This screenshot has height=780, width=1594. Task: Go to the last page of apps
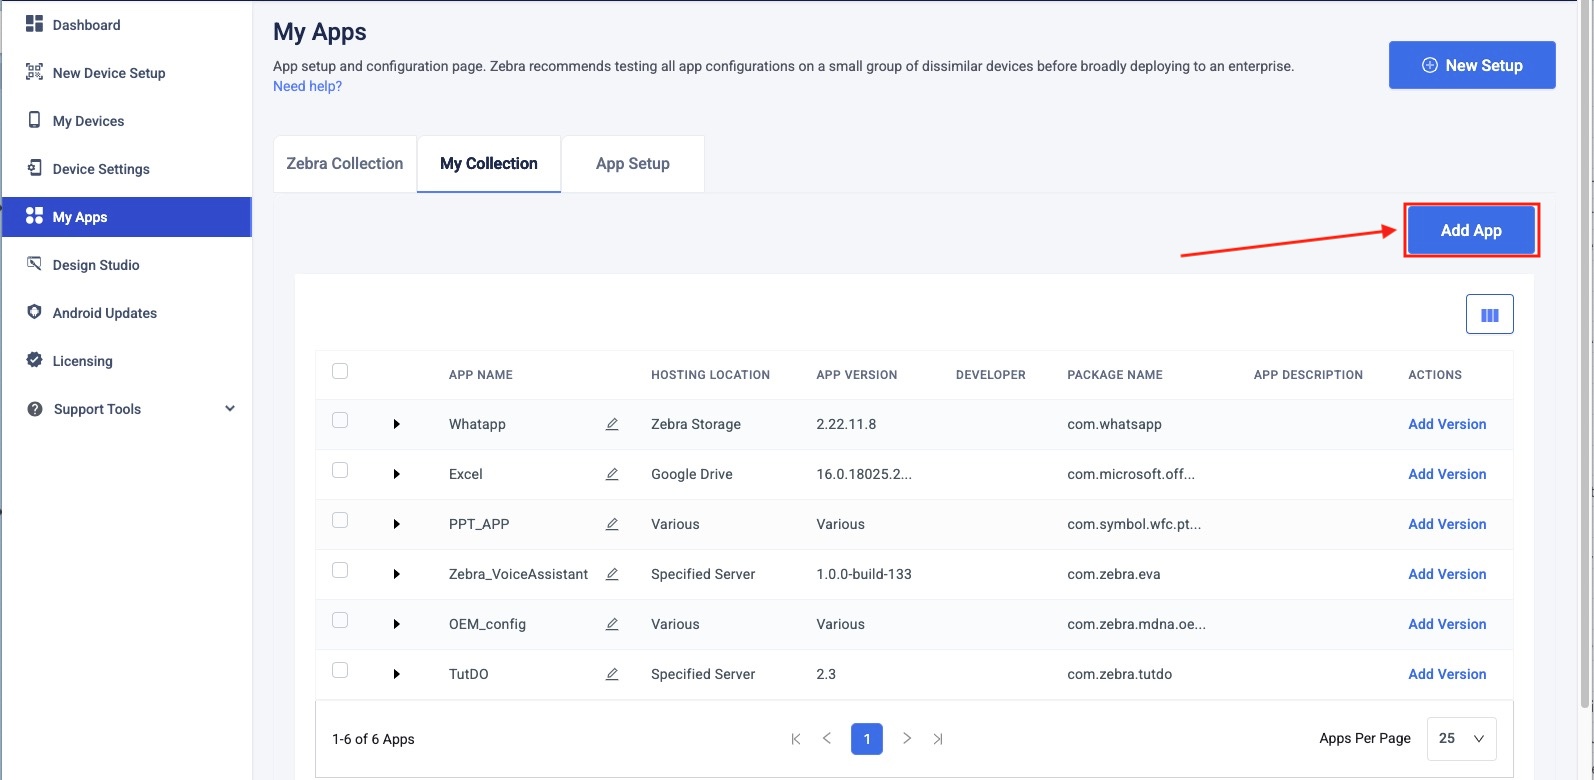938,739
